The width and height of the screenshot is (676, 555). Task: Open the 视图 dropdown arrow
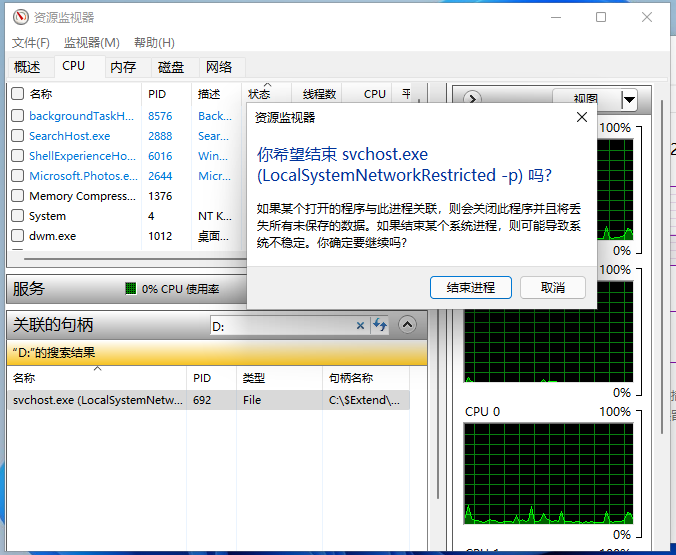pyautogui.click(x=628, y=99)
